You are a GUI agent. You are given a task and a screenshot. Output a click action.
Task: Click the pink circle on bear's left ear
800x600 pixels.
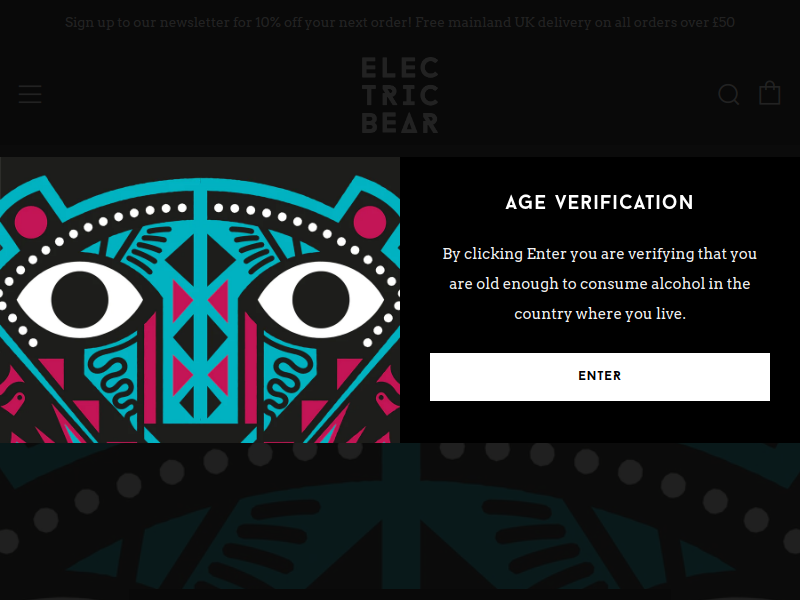coord(31,221)
